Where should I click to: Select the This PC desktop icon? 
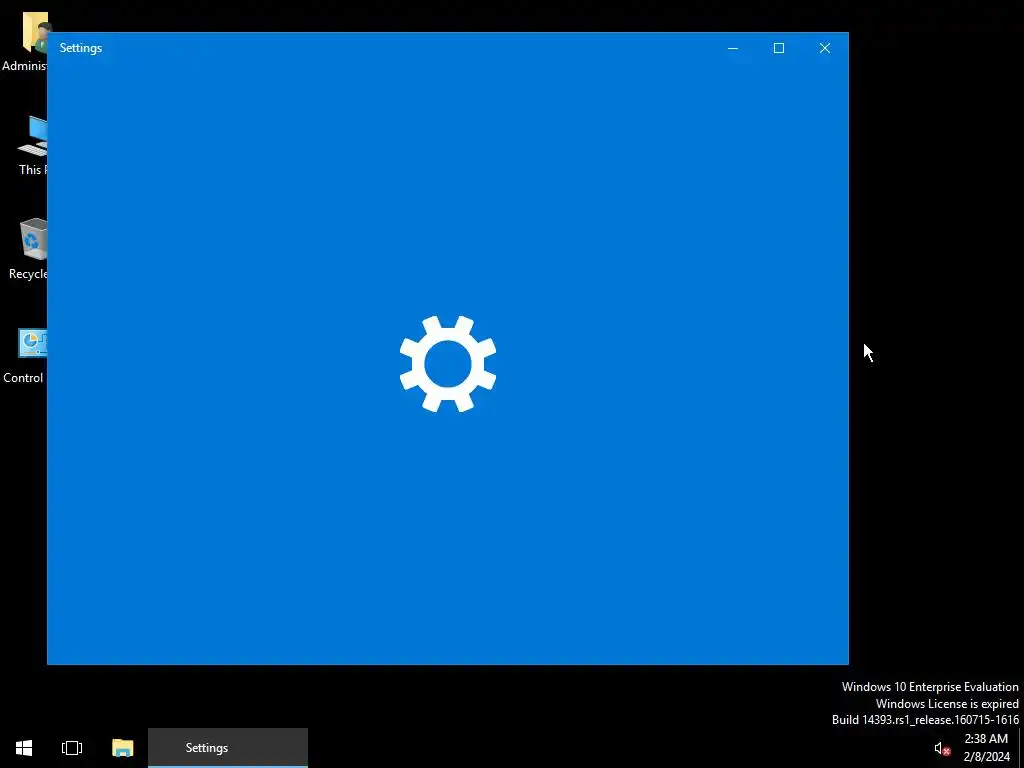31,146
